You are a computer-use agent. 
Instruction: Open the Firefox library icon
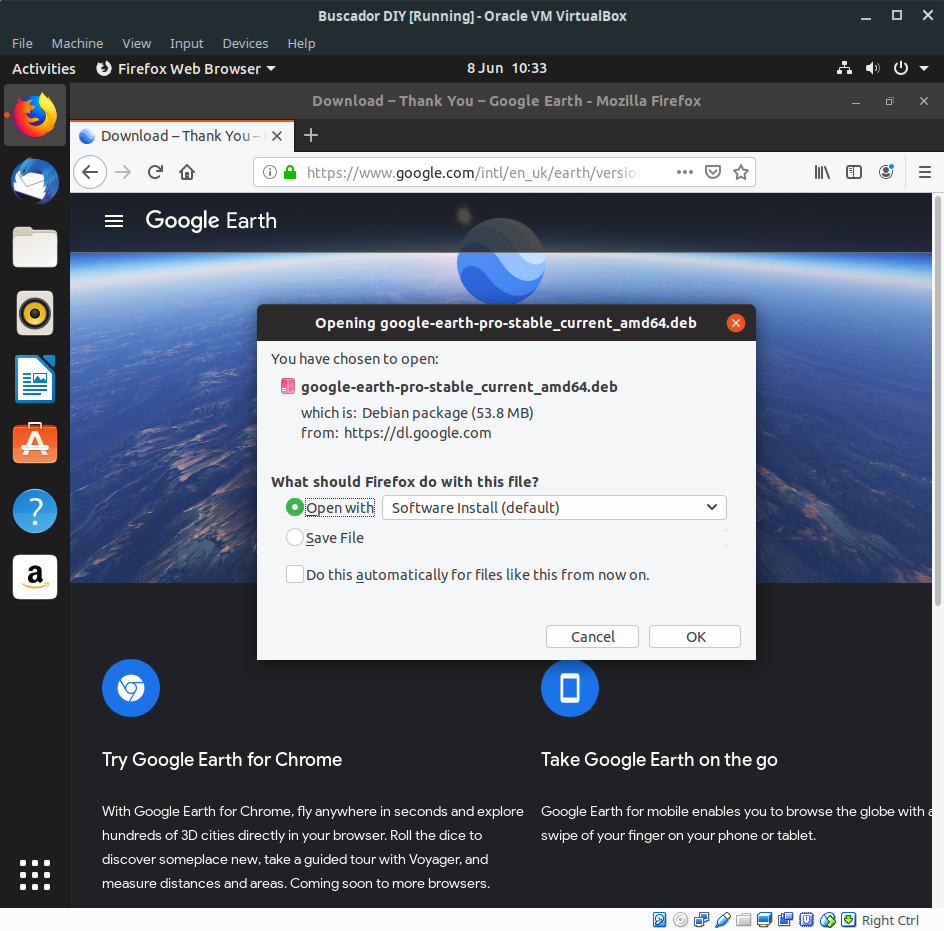pos(822,172)
